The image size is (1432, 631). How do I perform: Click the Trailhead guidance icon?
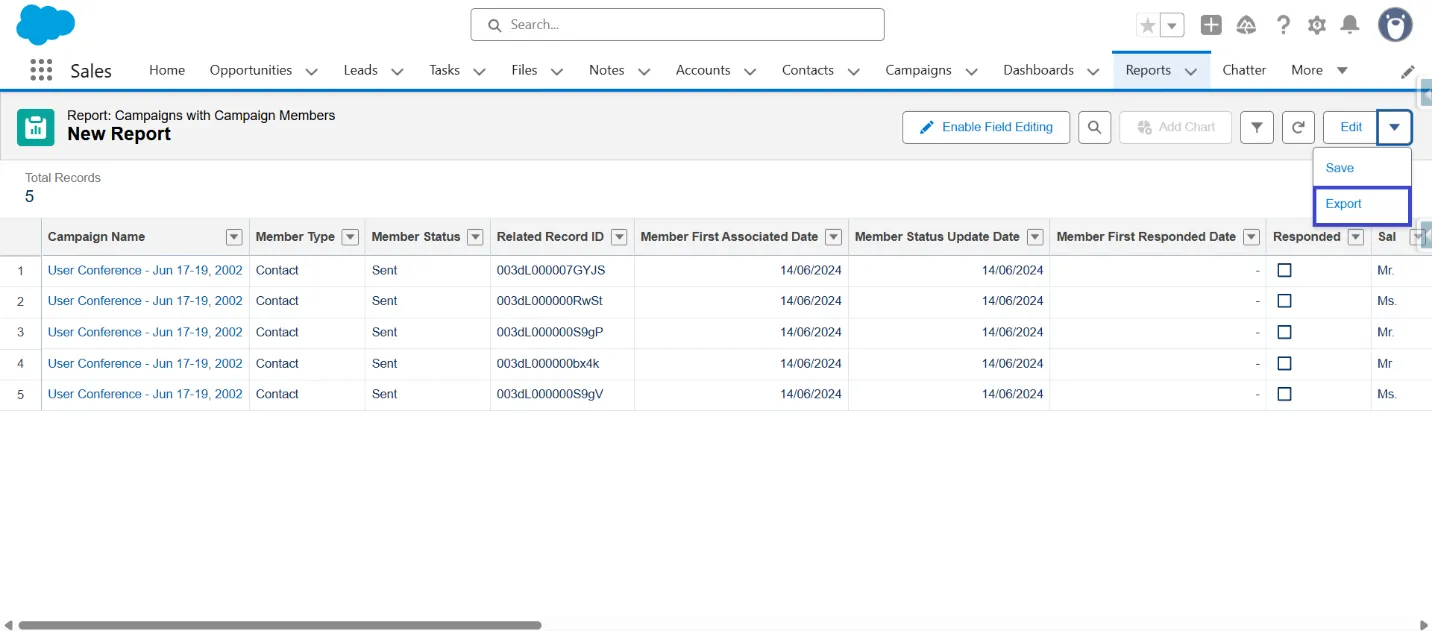(x=1246, y=25)
